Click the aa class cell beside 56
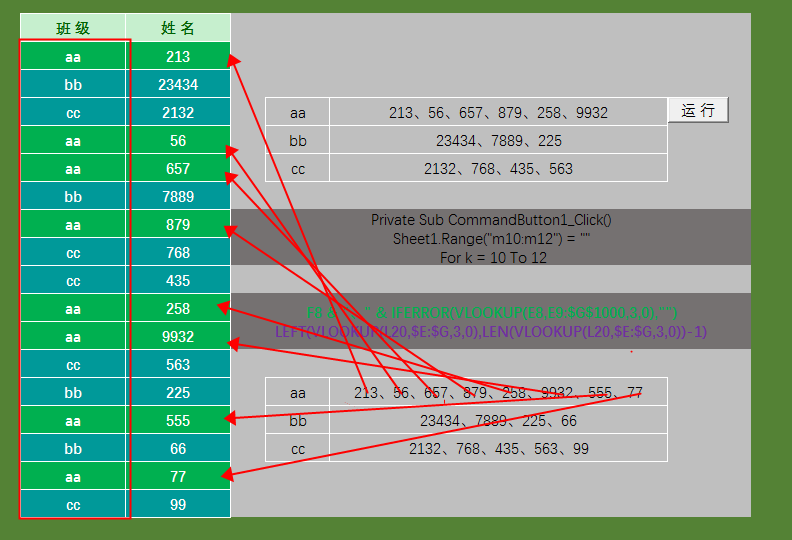The image size is (792, 540). [73, 140]
